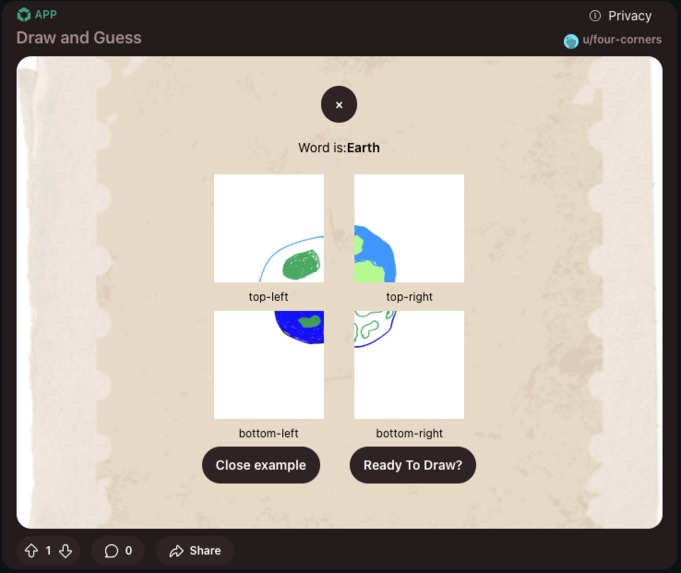Open the Privacy info link
This screenshot has height=573, width=681.
[x=620, y=16]
